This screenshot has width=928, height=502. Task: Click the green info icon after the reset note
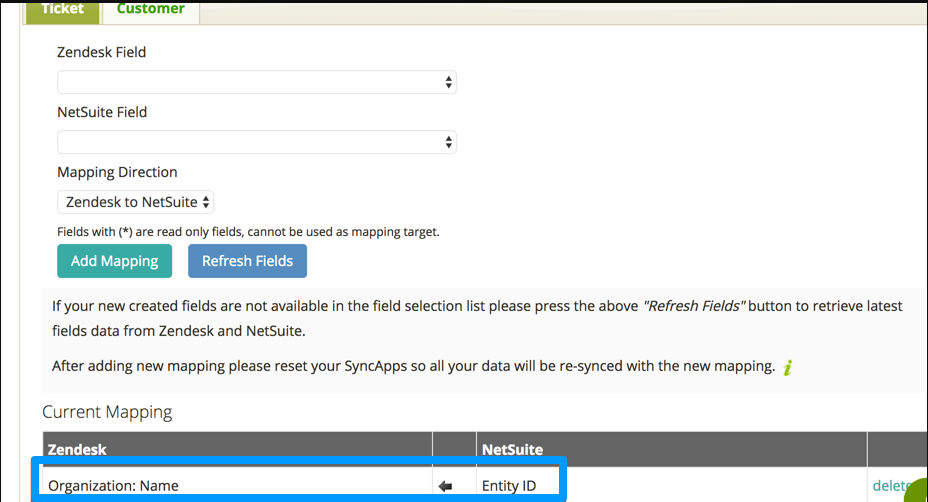click(x=788, y=367)
